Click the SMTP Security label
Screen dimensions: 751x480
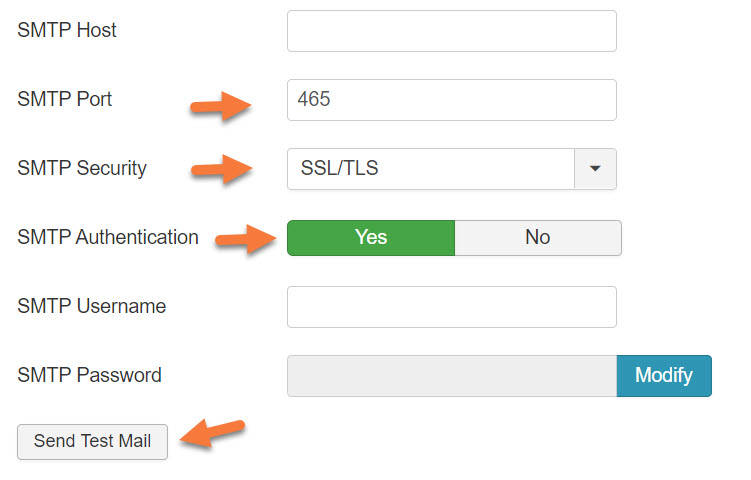pos(82,169)
